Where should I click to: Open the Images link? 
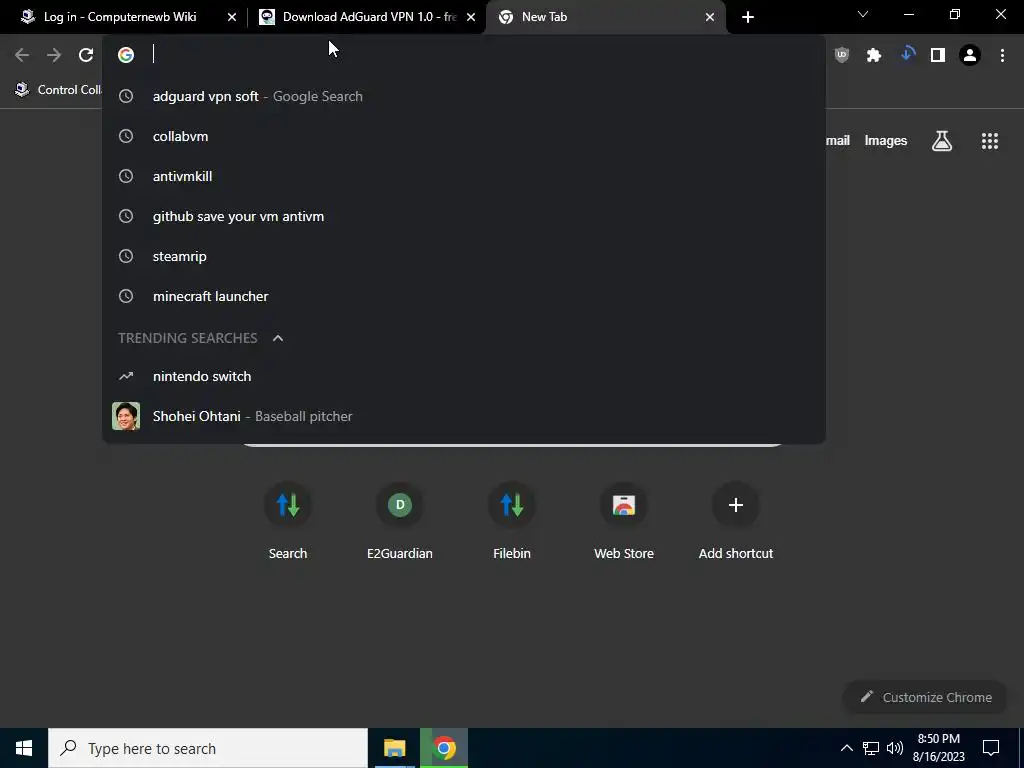click(886, 140)
